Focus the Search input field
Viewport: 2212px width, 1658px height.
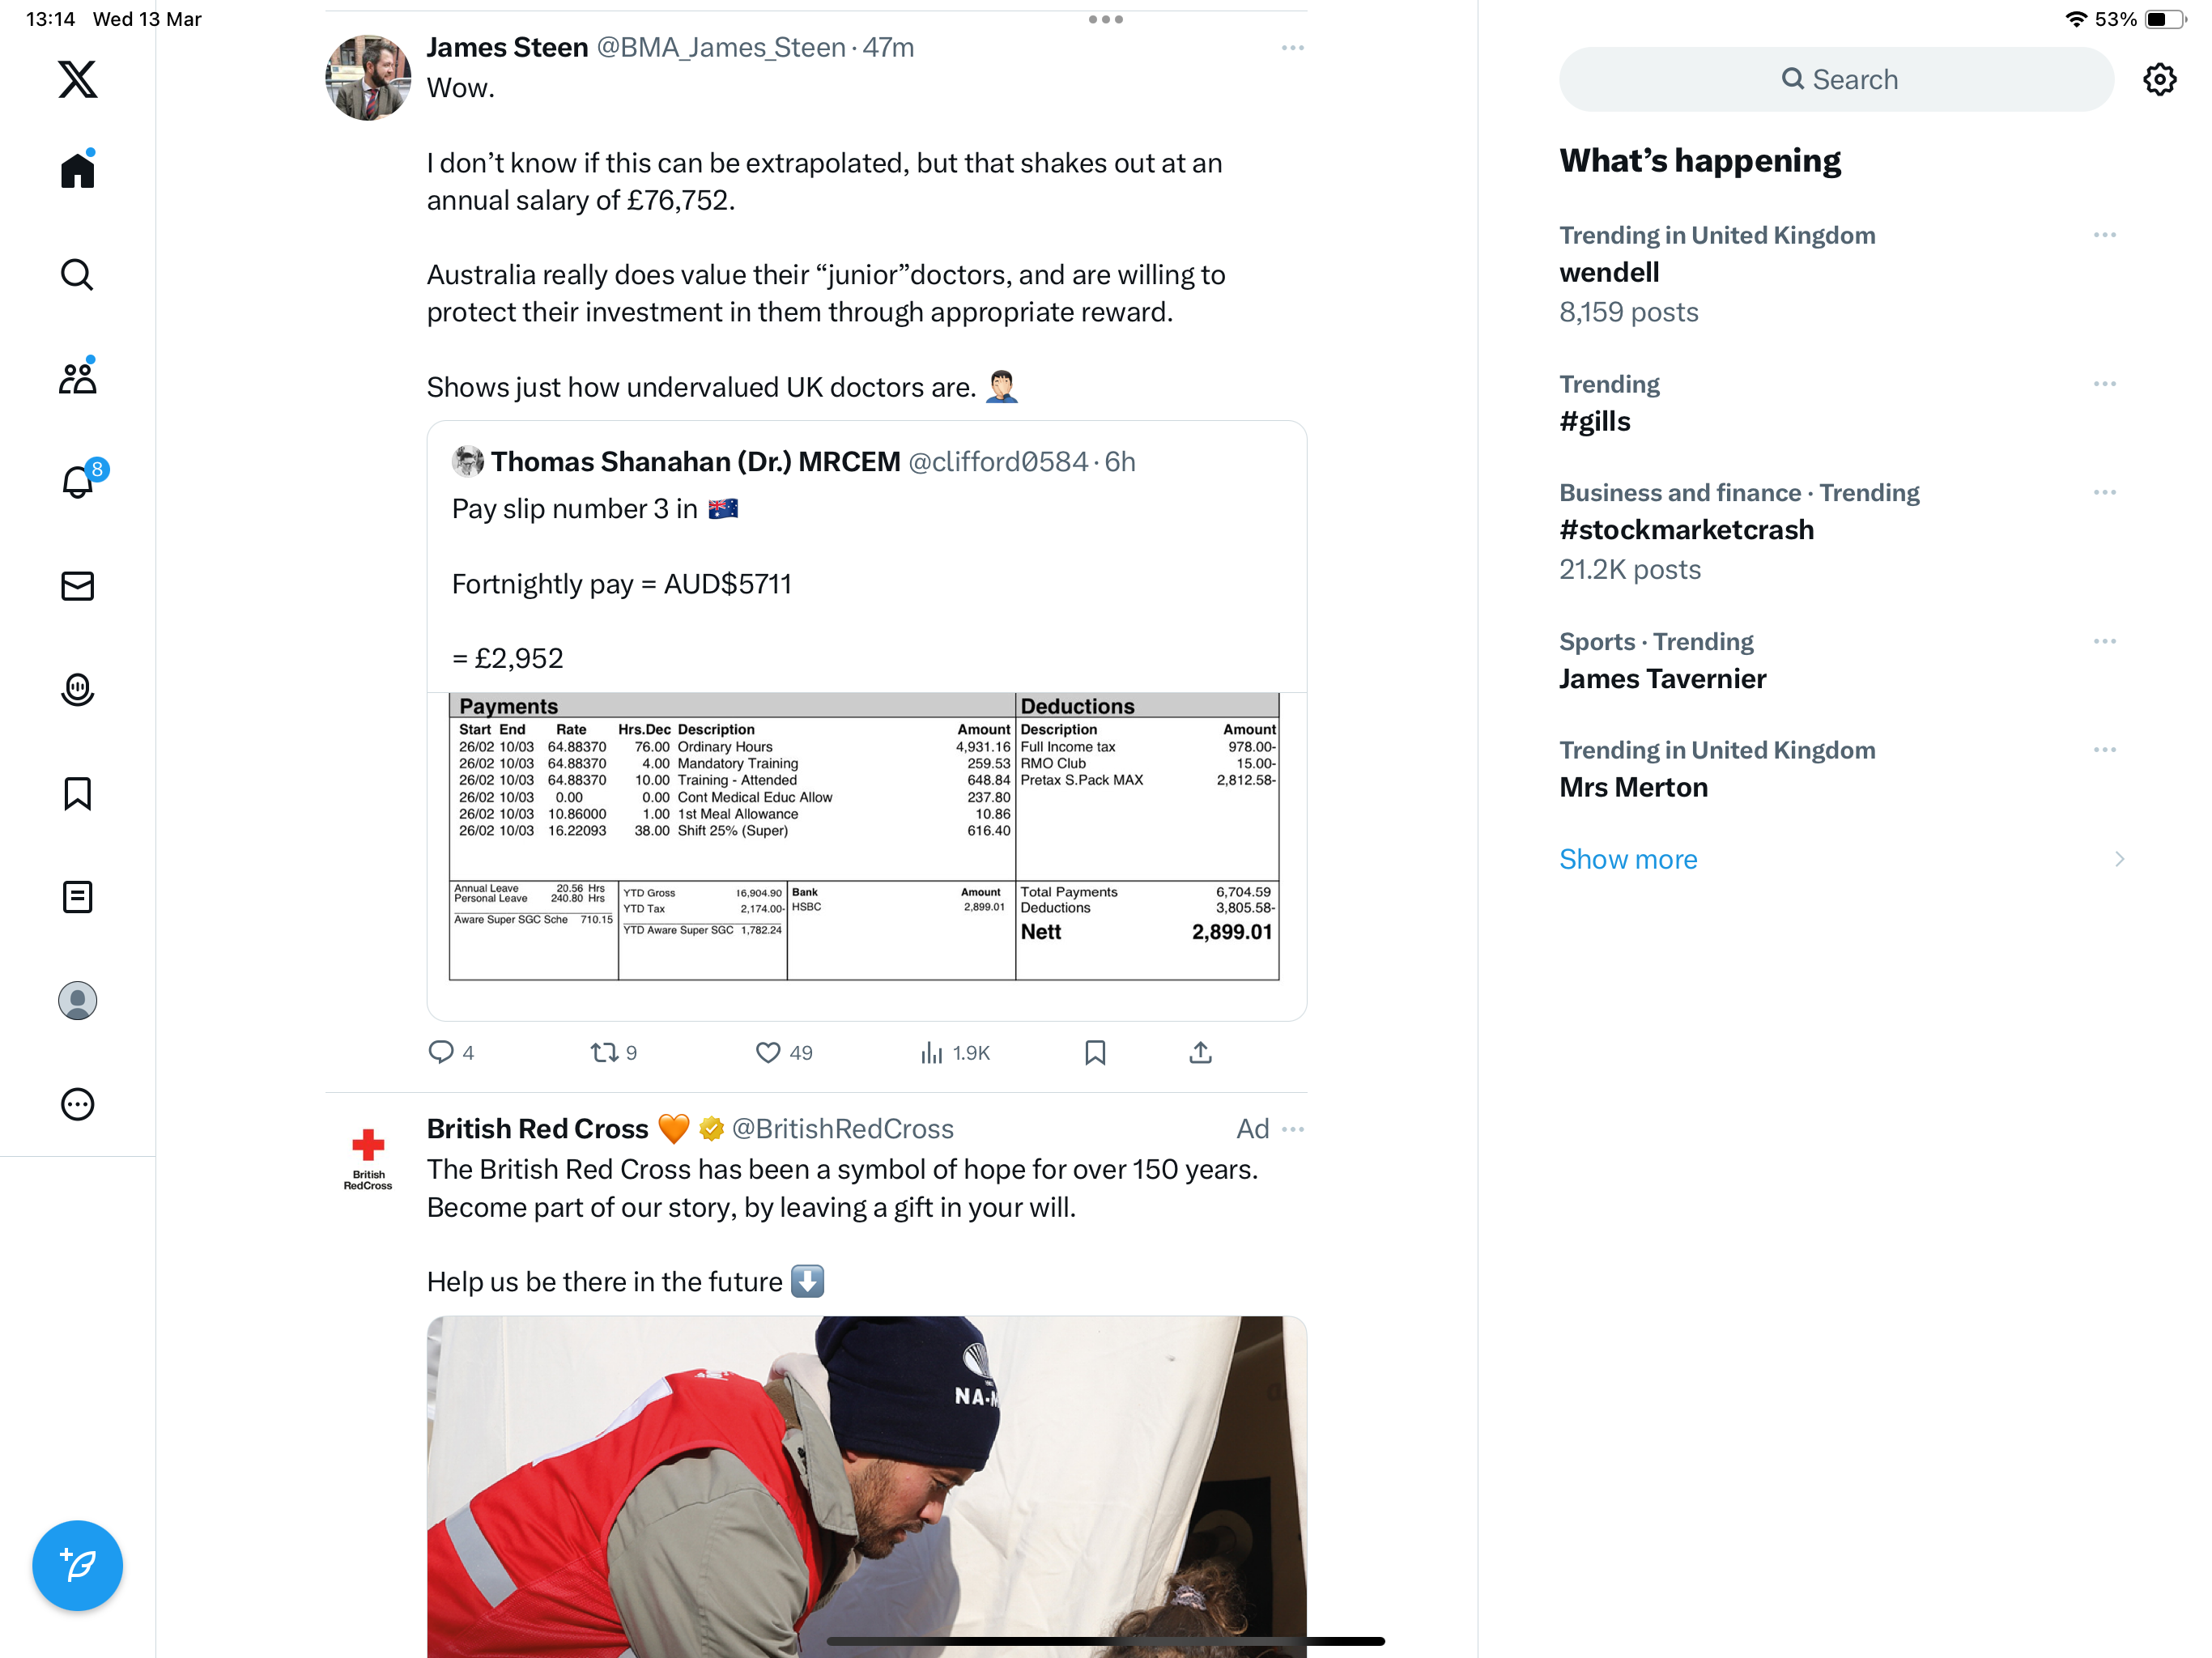click(x=1836, y=79)
